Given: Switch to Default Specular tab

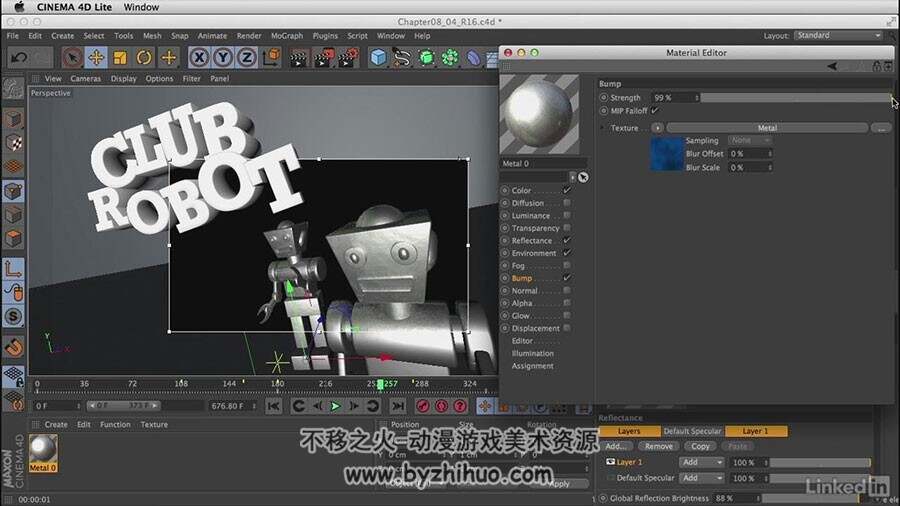Looking at the screenshot, I should [x=693, y=431].
